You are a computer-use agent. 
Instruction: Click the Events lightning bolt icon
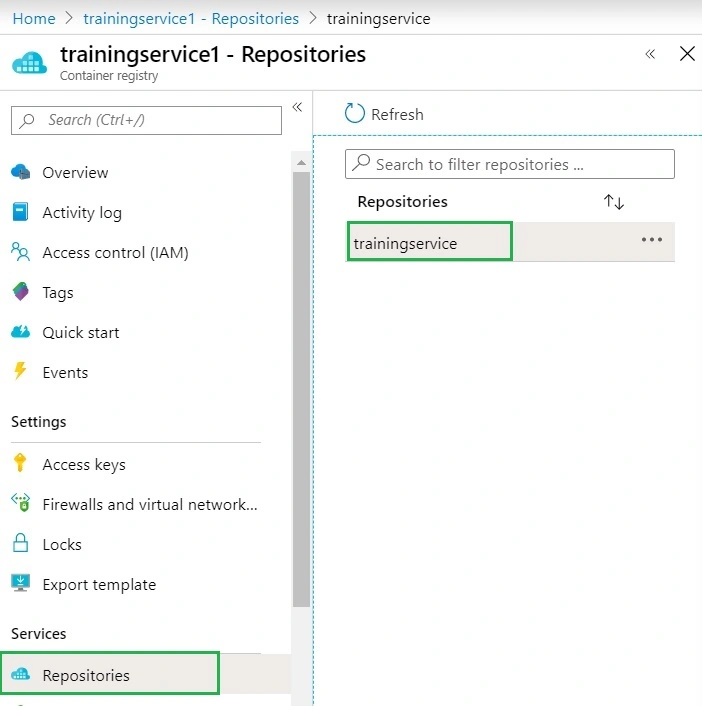[x=20, y=371]
